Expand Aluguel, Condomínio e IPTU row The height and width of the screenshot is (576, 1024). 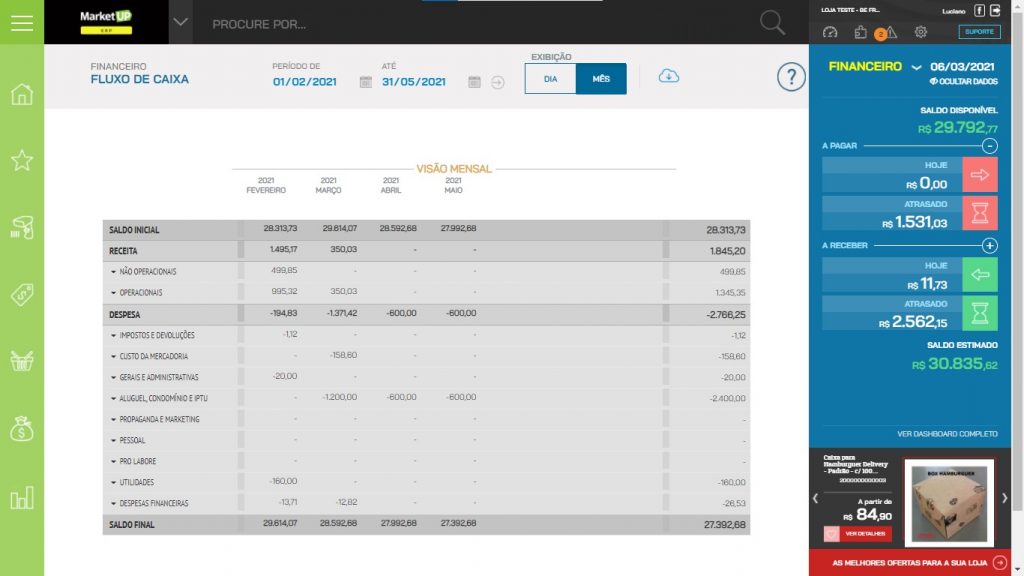113,398
